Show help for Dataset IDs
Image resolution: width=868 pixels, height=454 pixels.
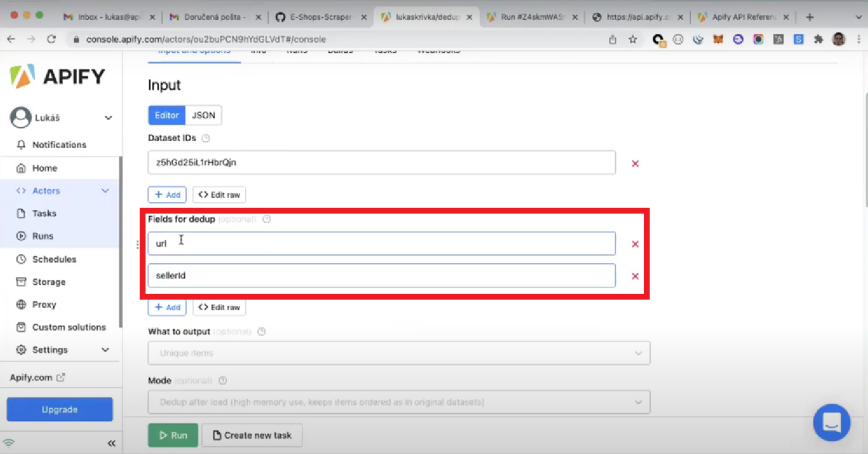click(x=206, y=138)
